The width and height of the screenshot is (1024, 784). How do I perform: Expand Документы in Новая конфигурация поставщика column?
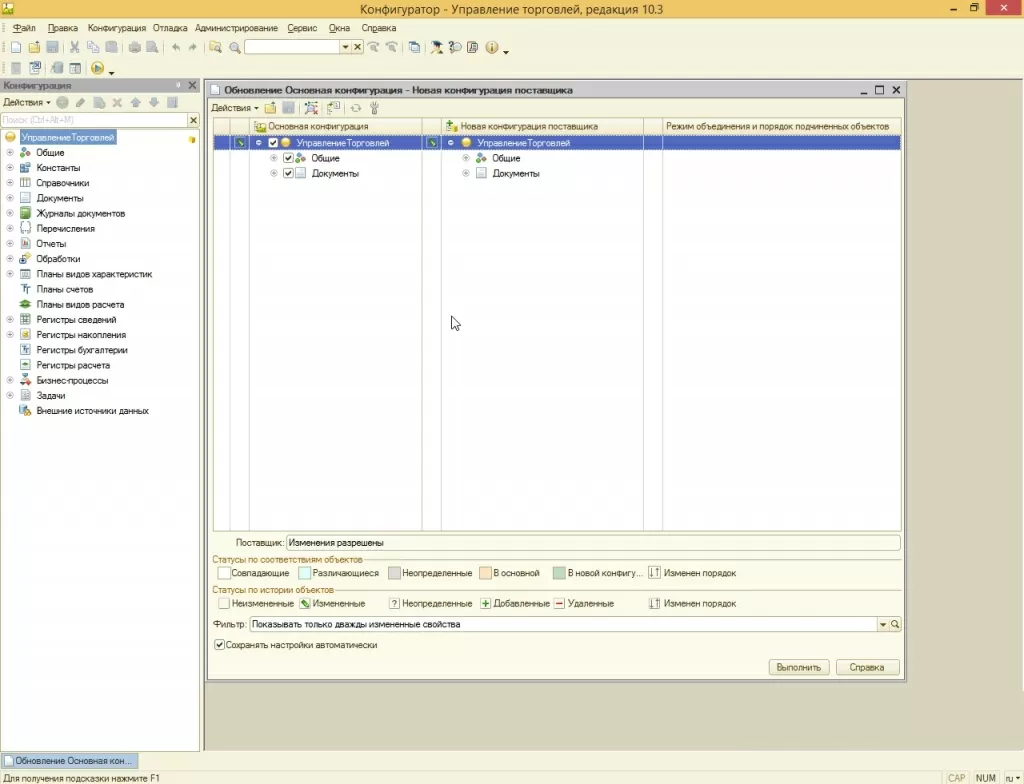click(465, 173)
